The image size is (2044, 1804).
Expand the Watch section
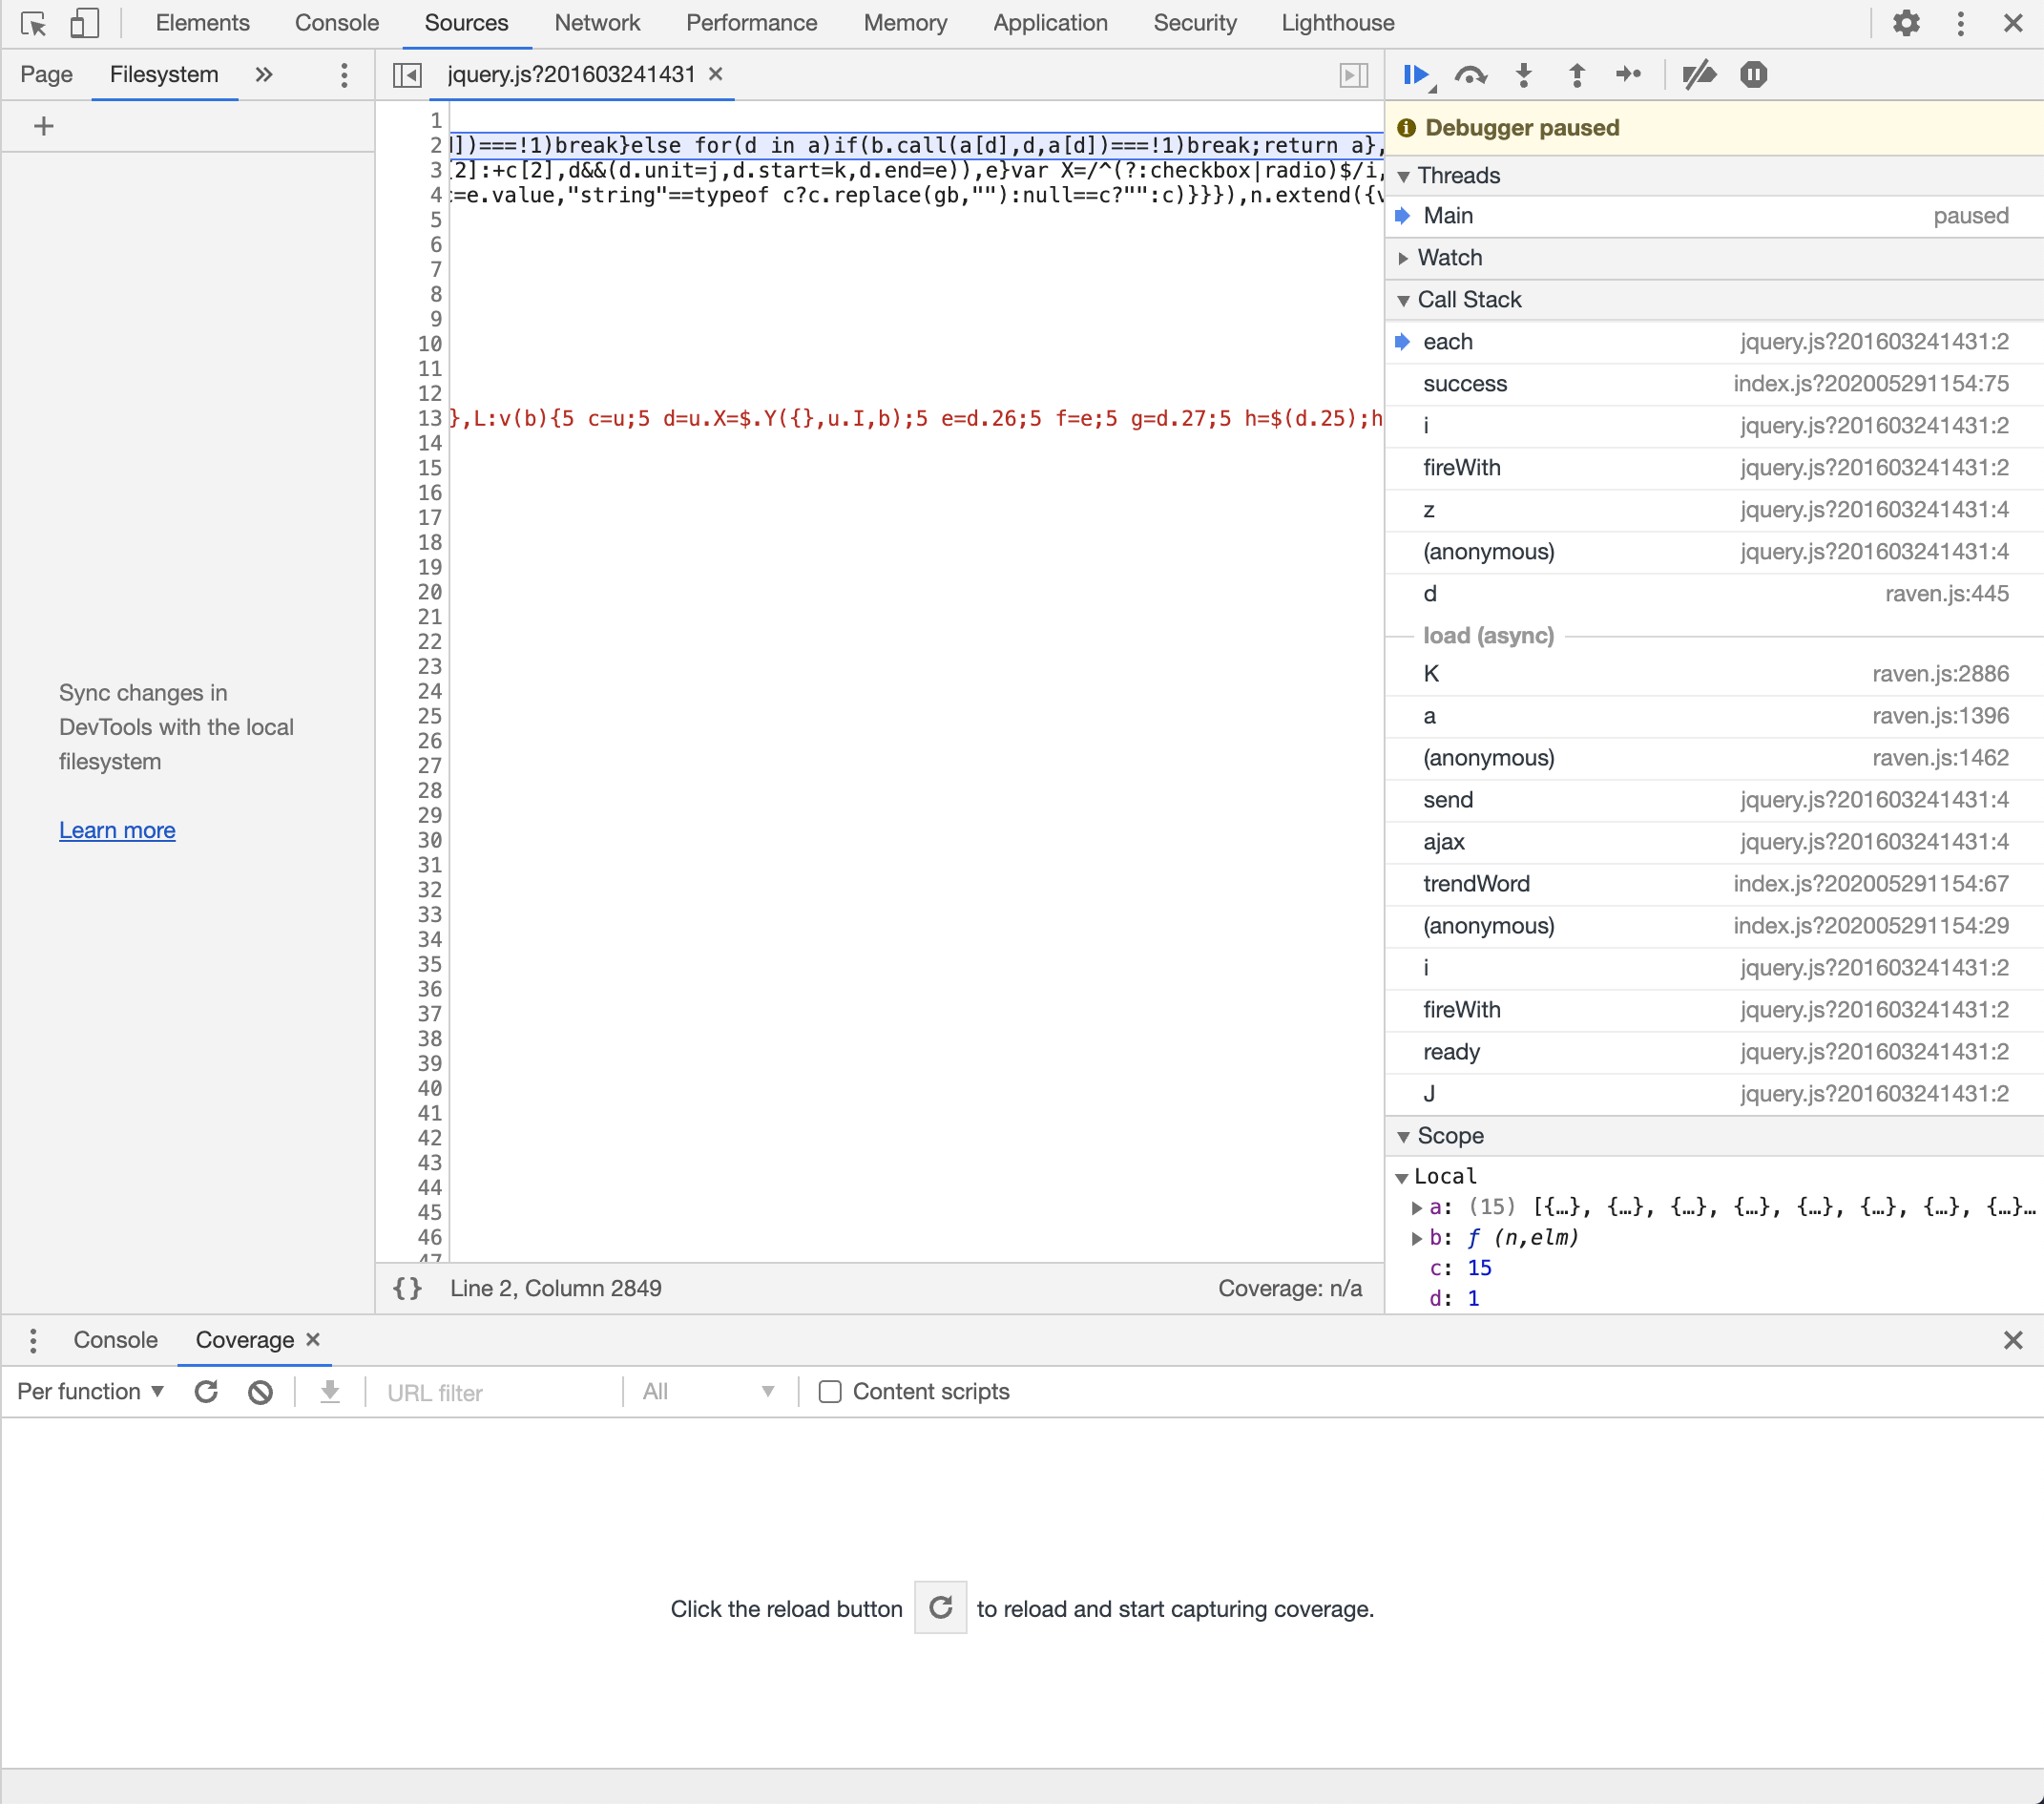[1449, 258]
